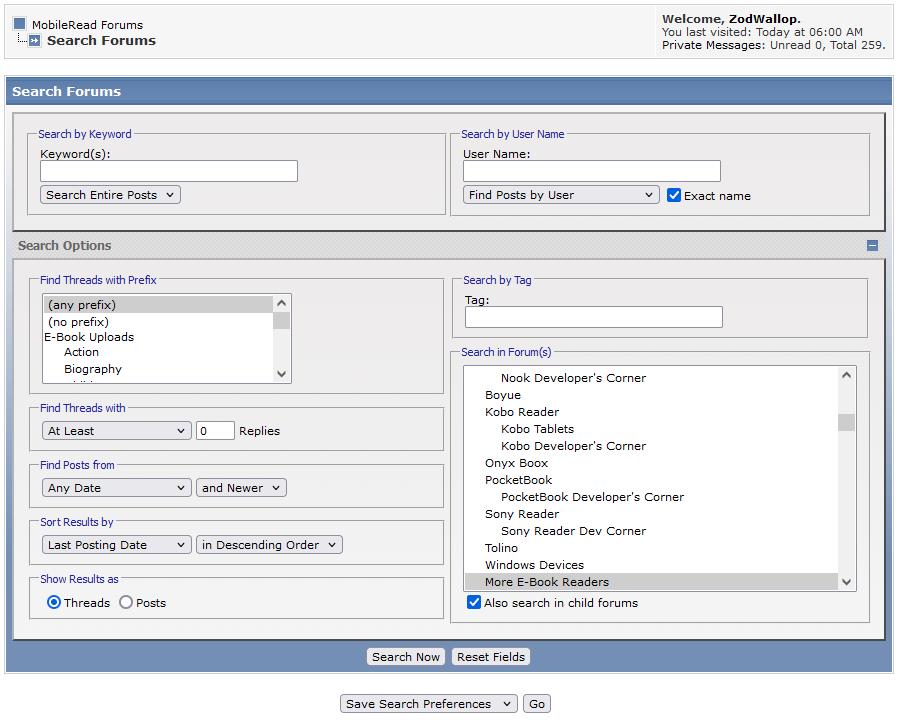
Task: Focus the Keyword(s) input field
Action: pyautogui.click(x=169, y=171)
